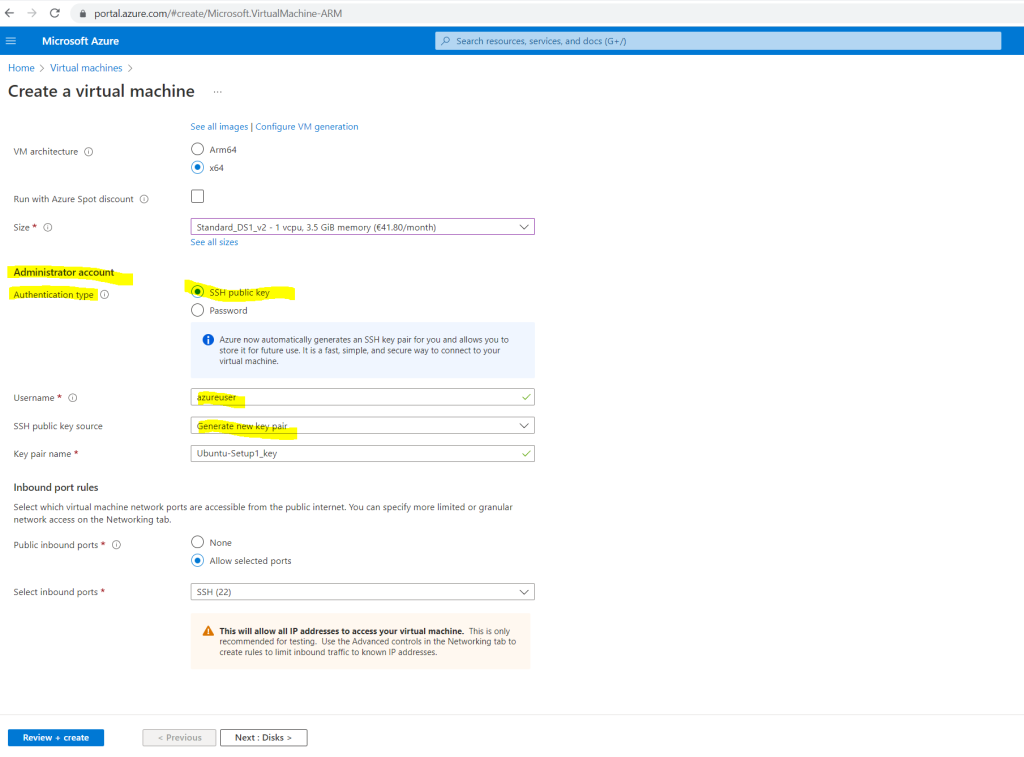Click the orange warning triangle icon
The height and width of the screenshot is (757, 1024).
tap(208, 631)
